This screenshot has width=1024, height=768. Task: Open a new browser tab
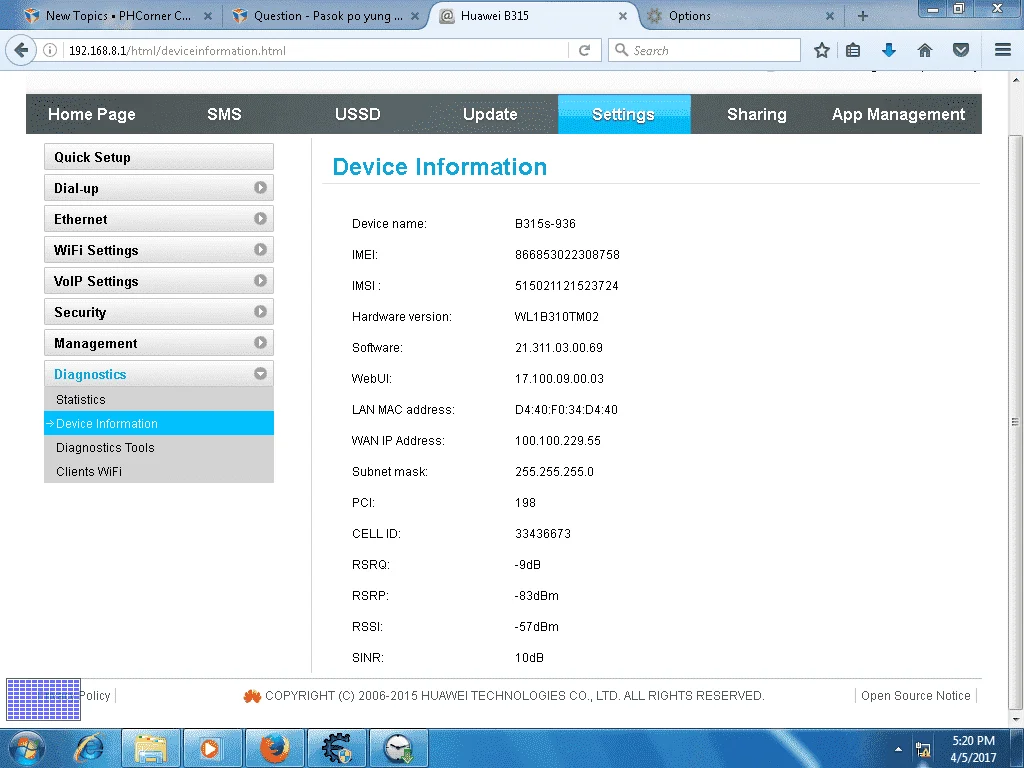863,16
